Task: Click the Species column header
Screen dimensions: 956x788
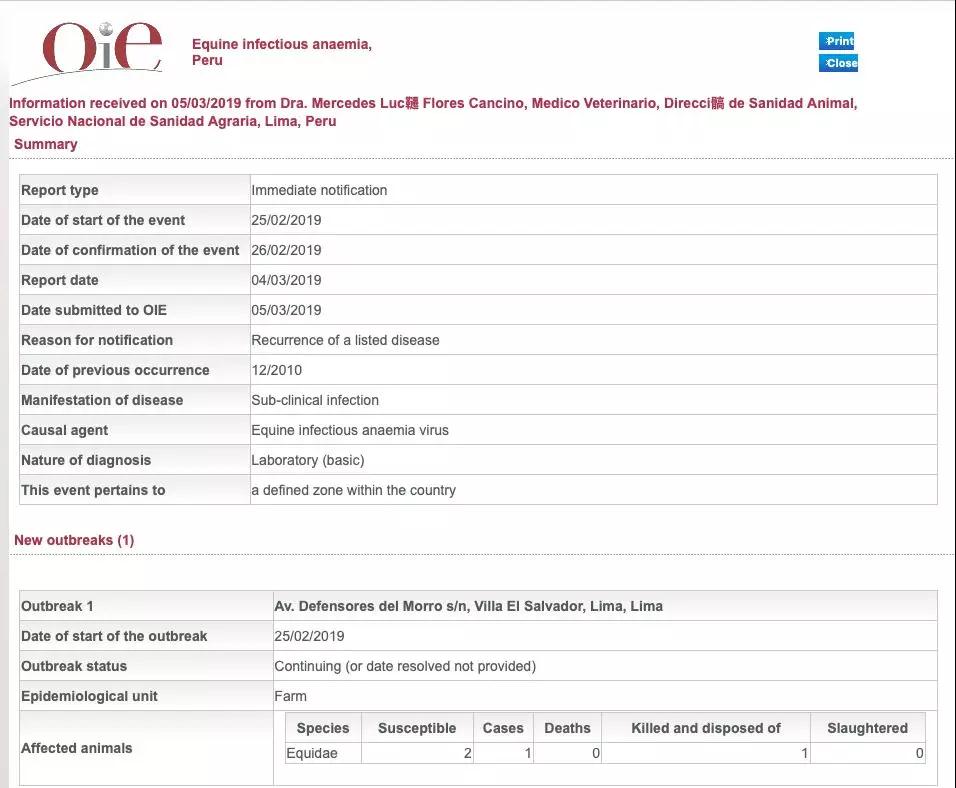Action: [323, 728]
